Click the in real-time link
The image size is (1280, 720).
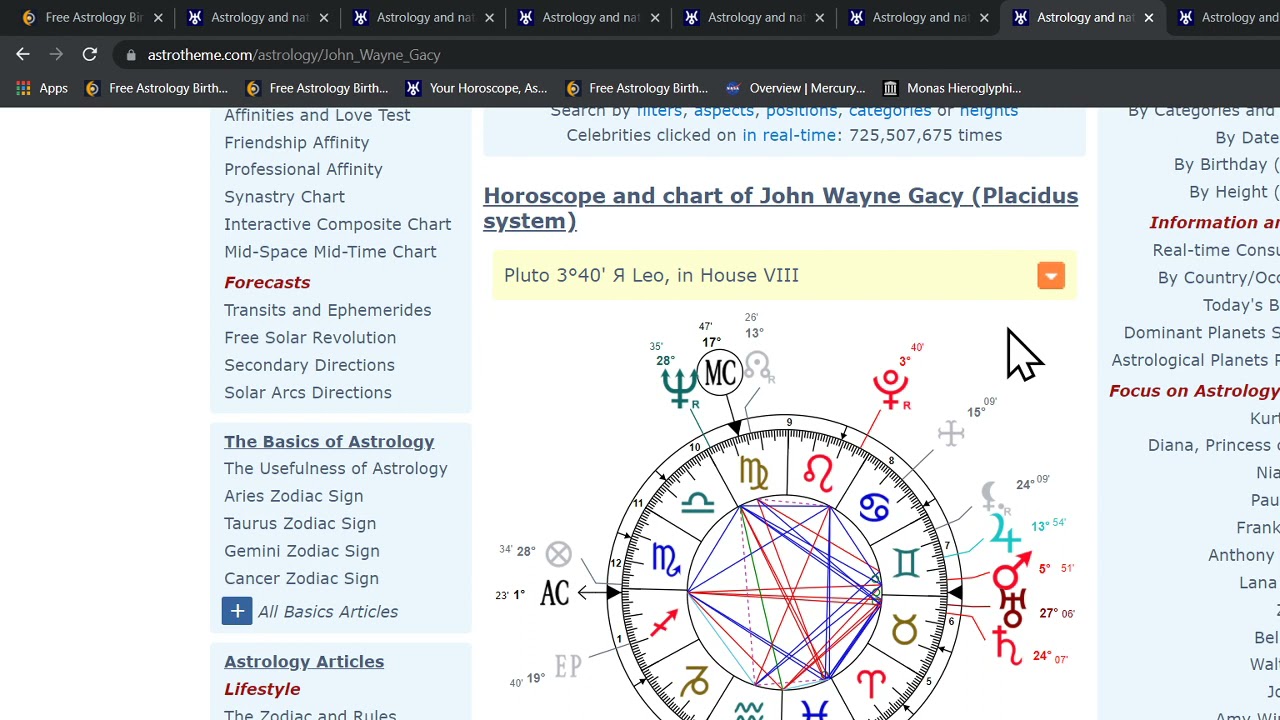pyautogui.click(x=788, y=135)
